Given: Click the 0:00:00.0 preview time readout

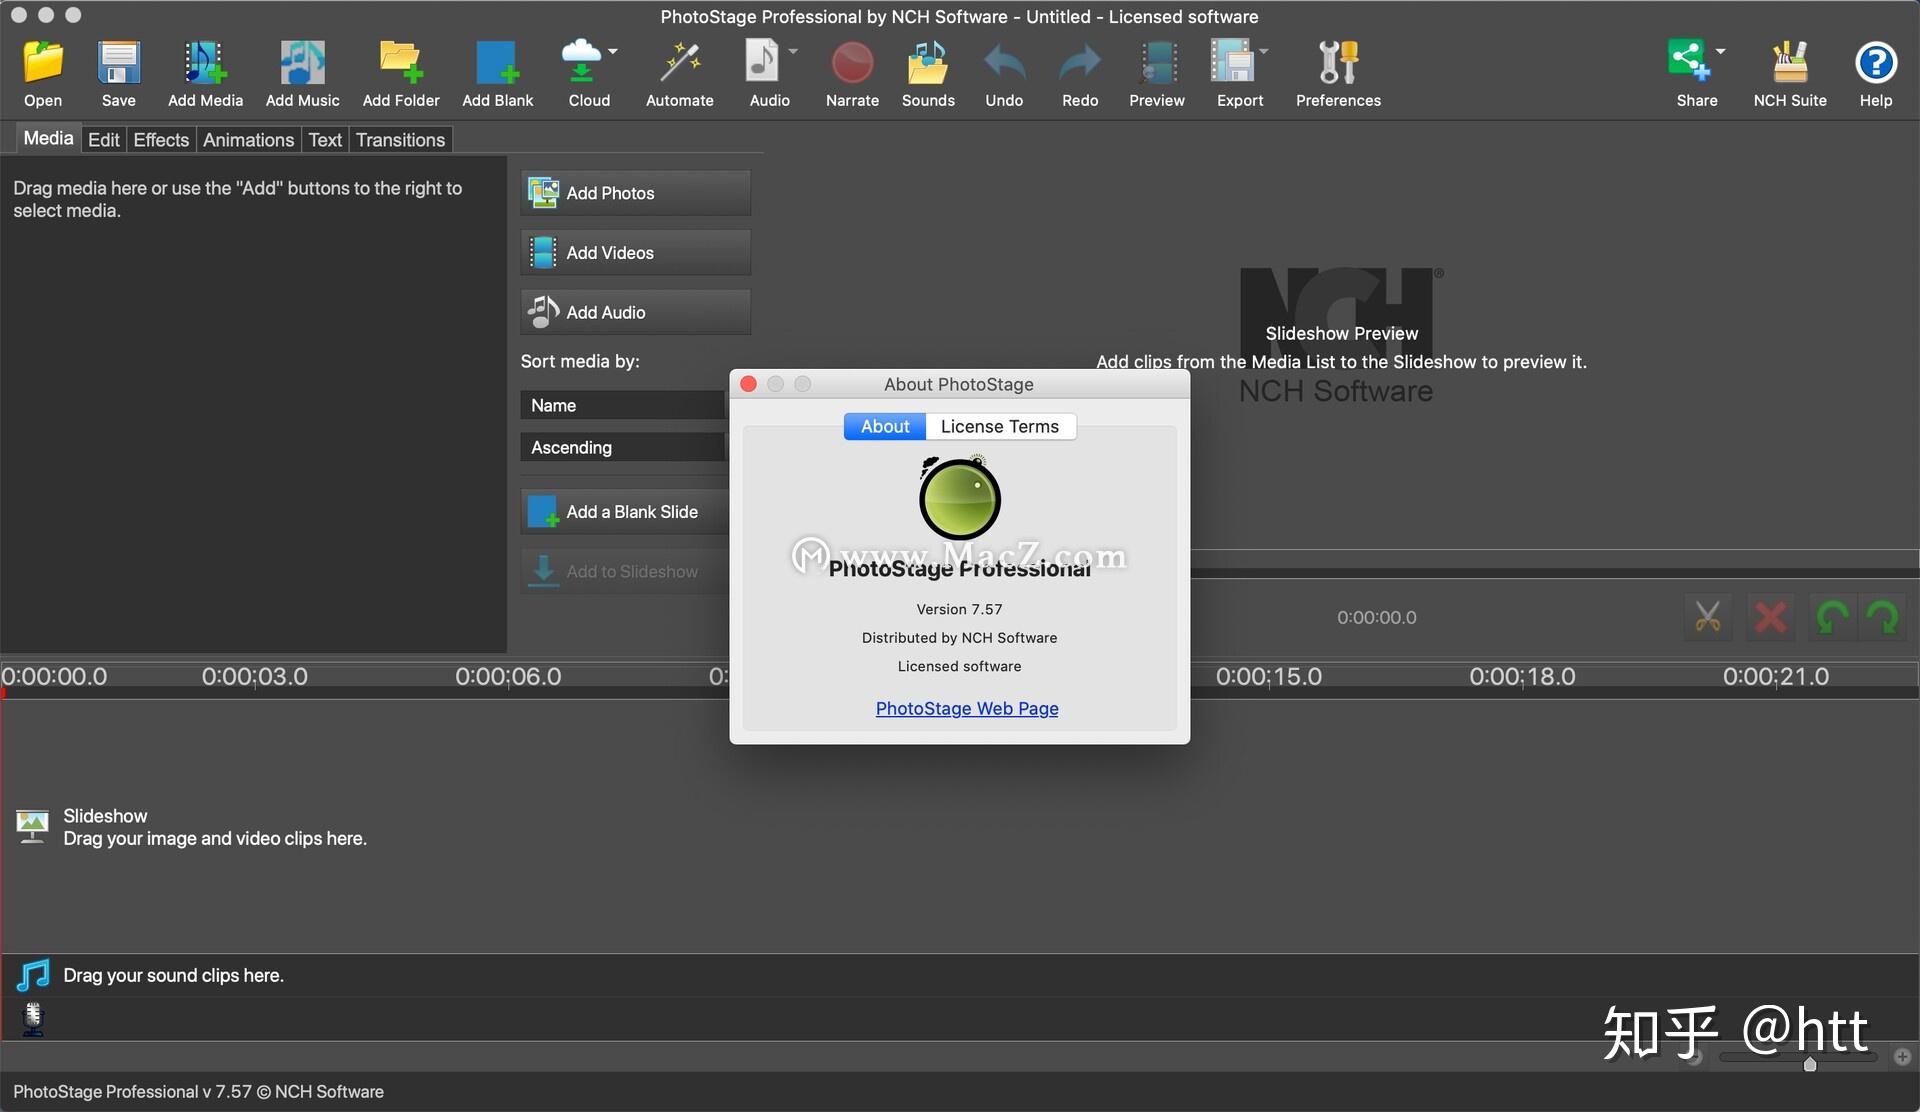Looking at the screenshot, I should point(1376,617).
